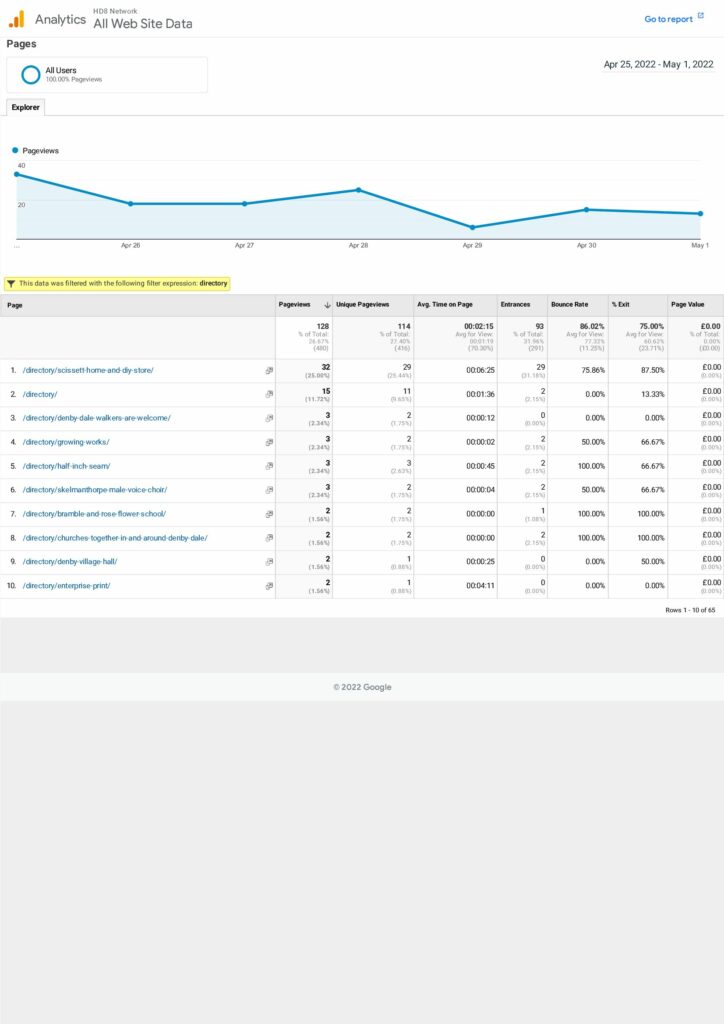724x1024 pixels.
Task: Sort table by Bounce Rate header
Action: tap(569, 305)
